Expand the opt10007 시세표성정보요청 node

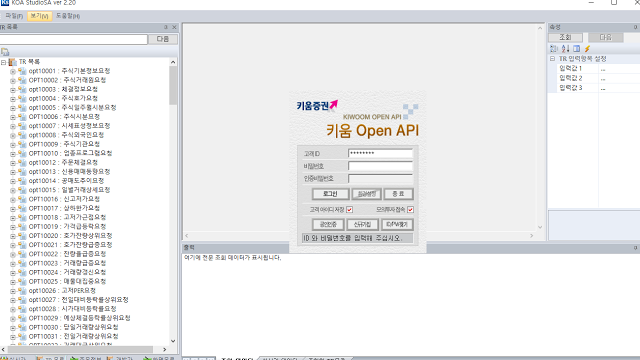coord(13,127)
